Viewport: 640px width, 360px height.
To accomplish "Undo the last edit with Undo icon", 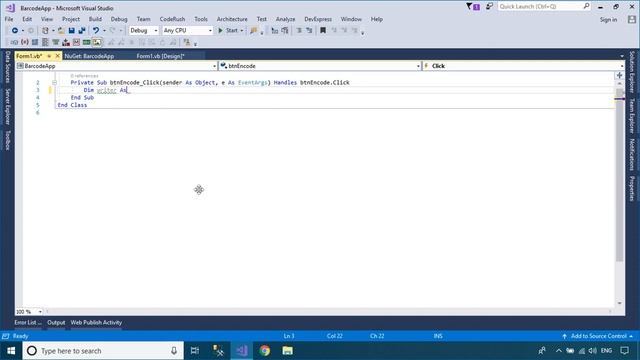I will coord(96,31).
